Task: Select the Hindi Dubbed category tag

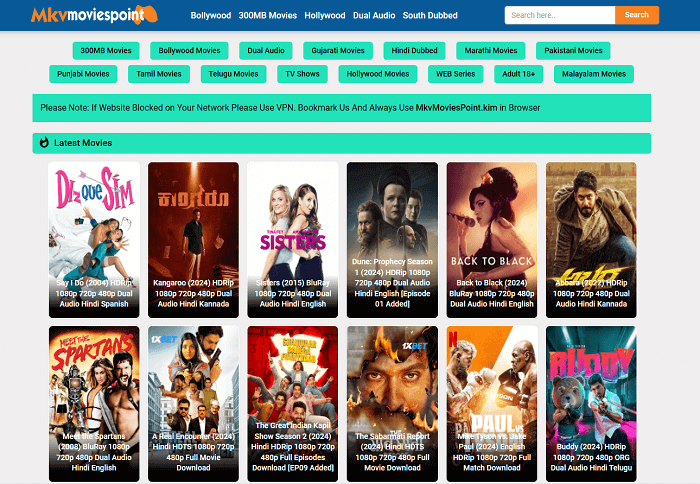Action: [414, 50]
